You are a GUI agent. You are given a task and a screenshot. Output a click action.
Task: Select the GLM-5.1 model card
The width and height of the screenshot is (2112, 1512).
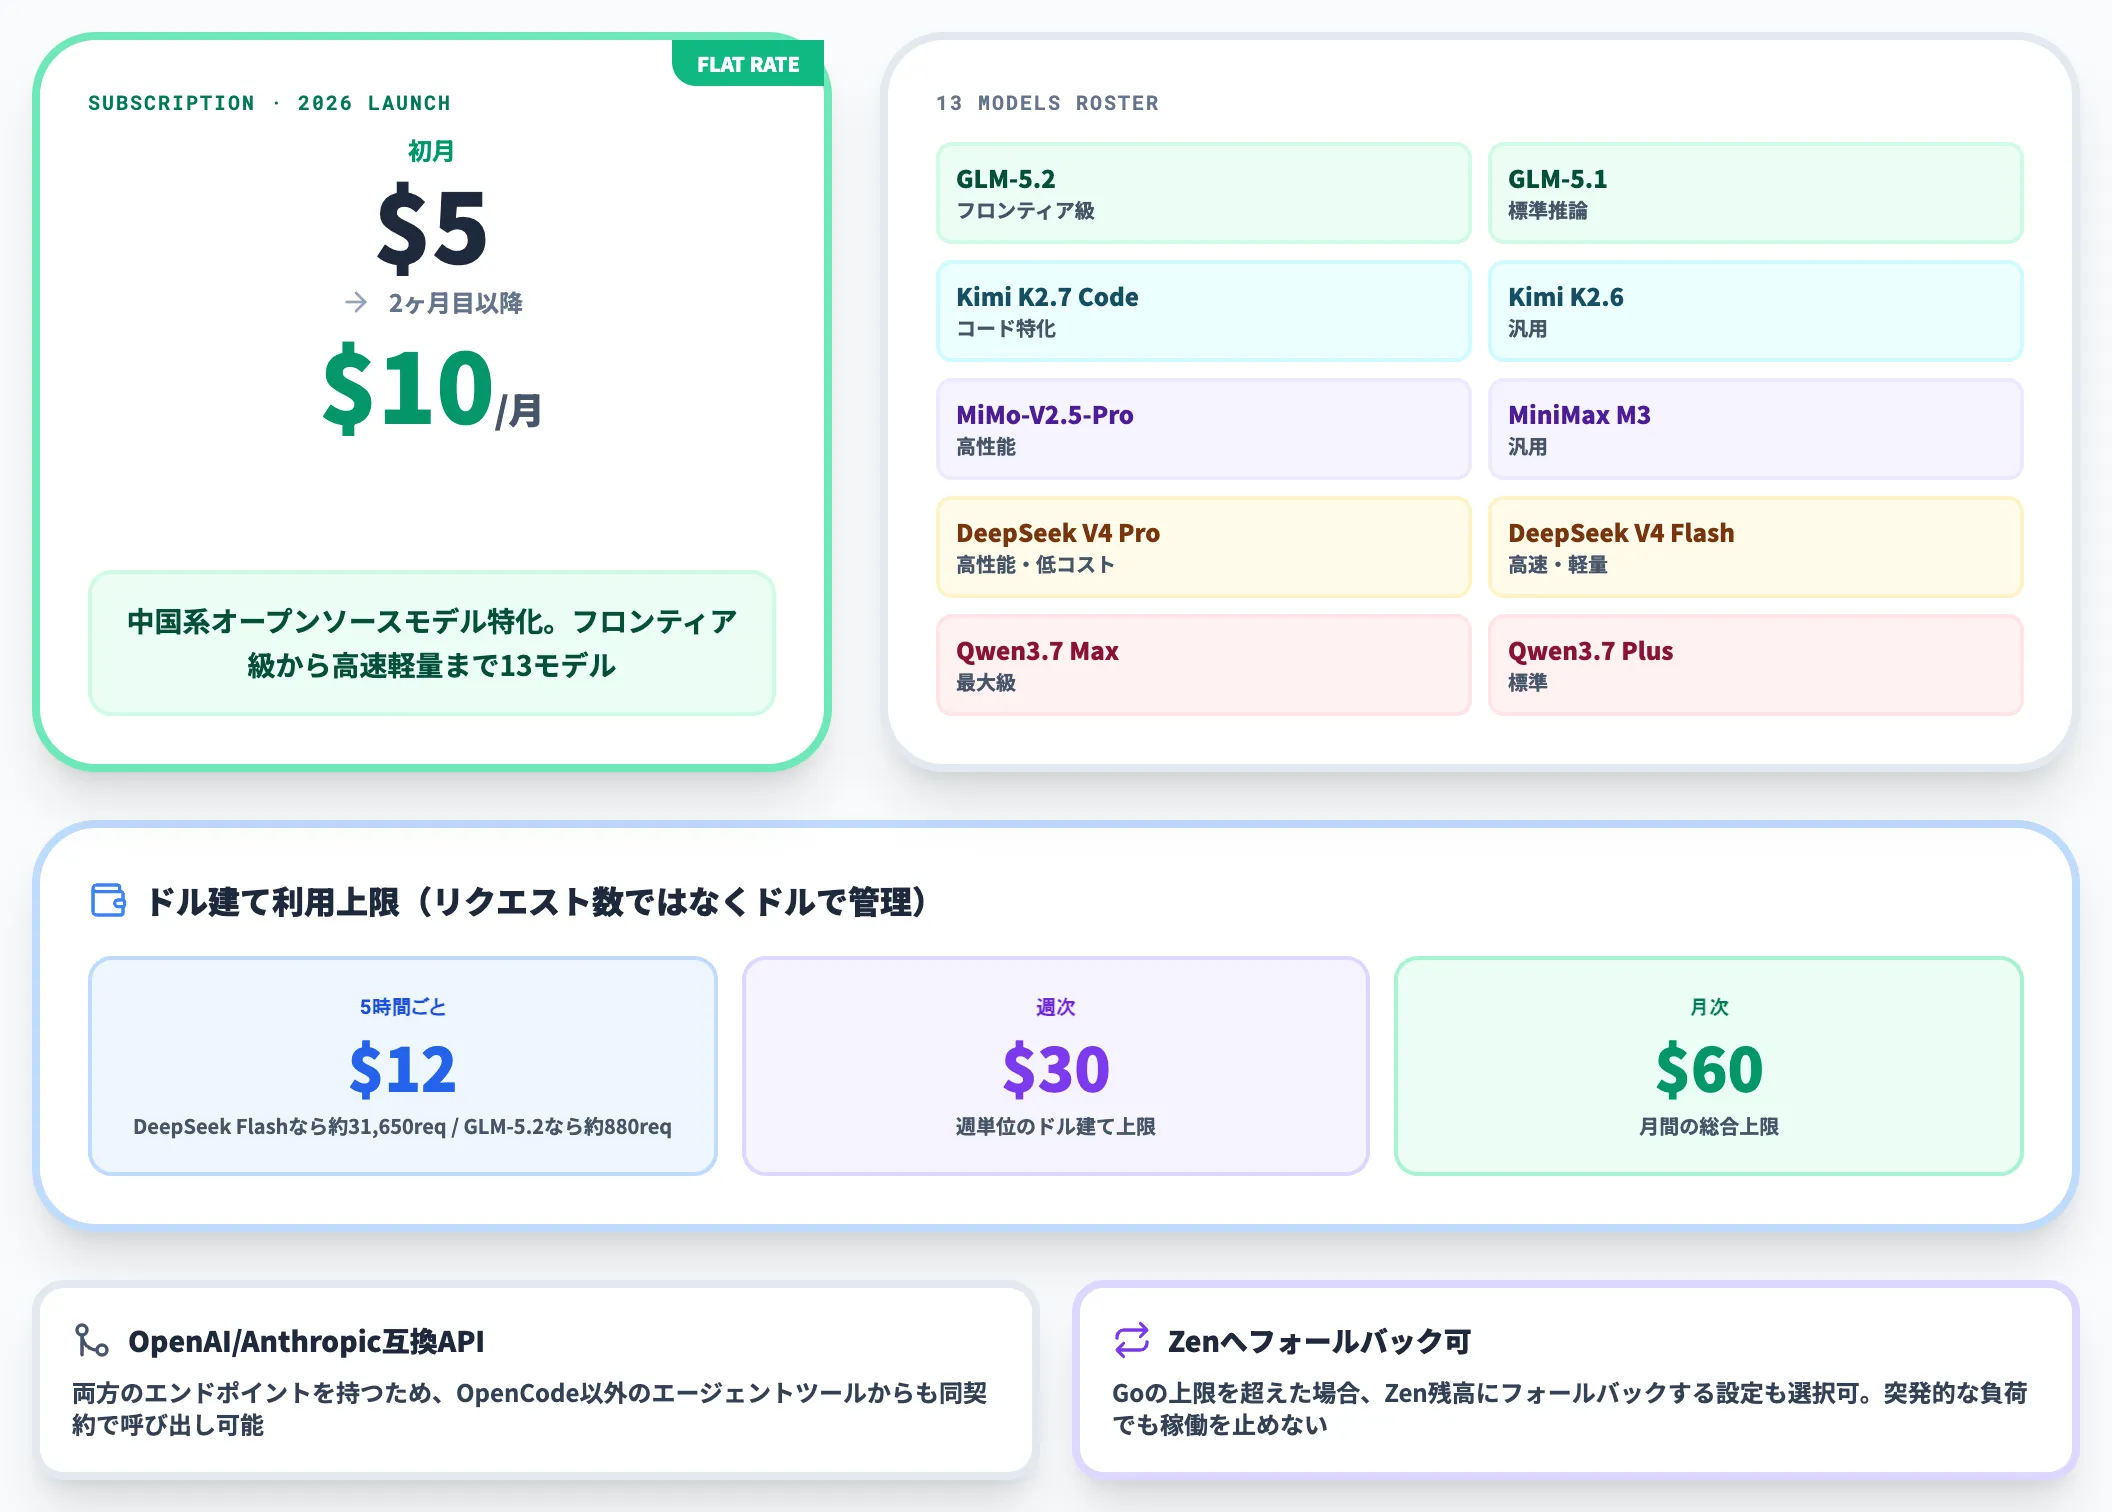click(x=1755, y=193)
